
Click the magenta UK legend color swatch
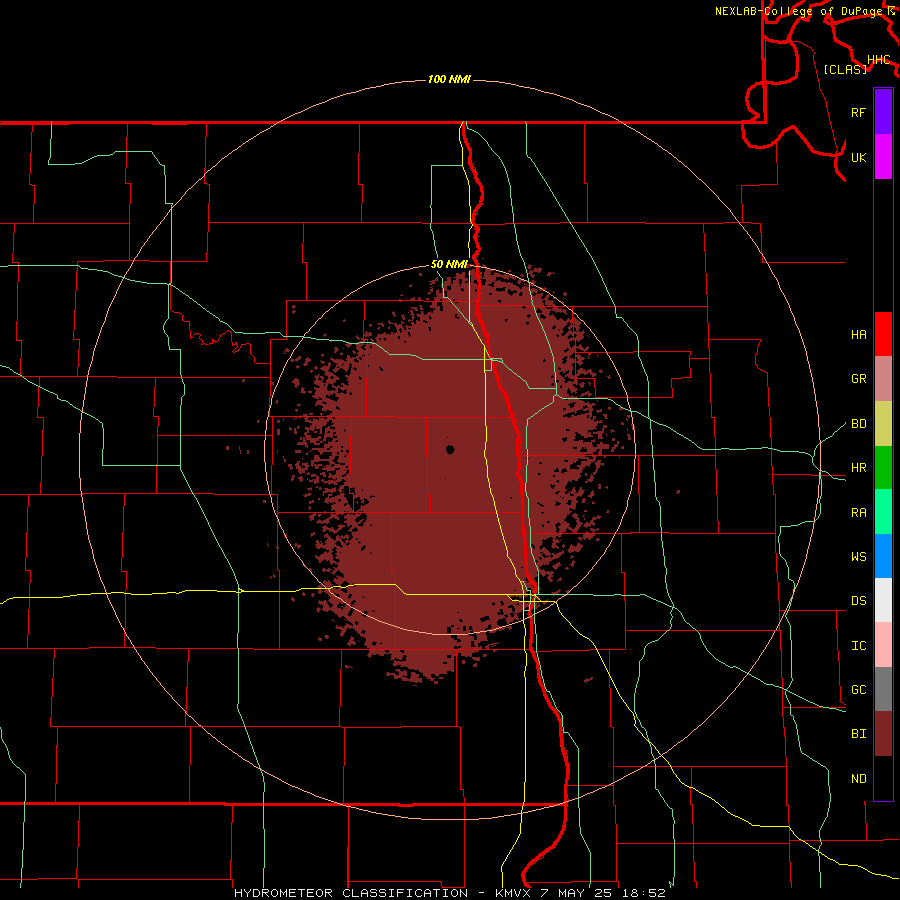coord(883,157)
